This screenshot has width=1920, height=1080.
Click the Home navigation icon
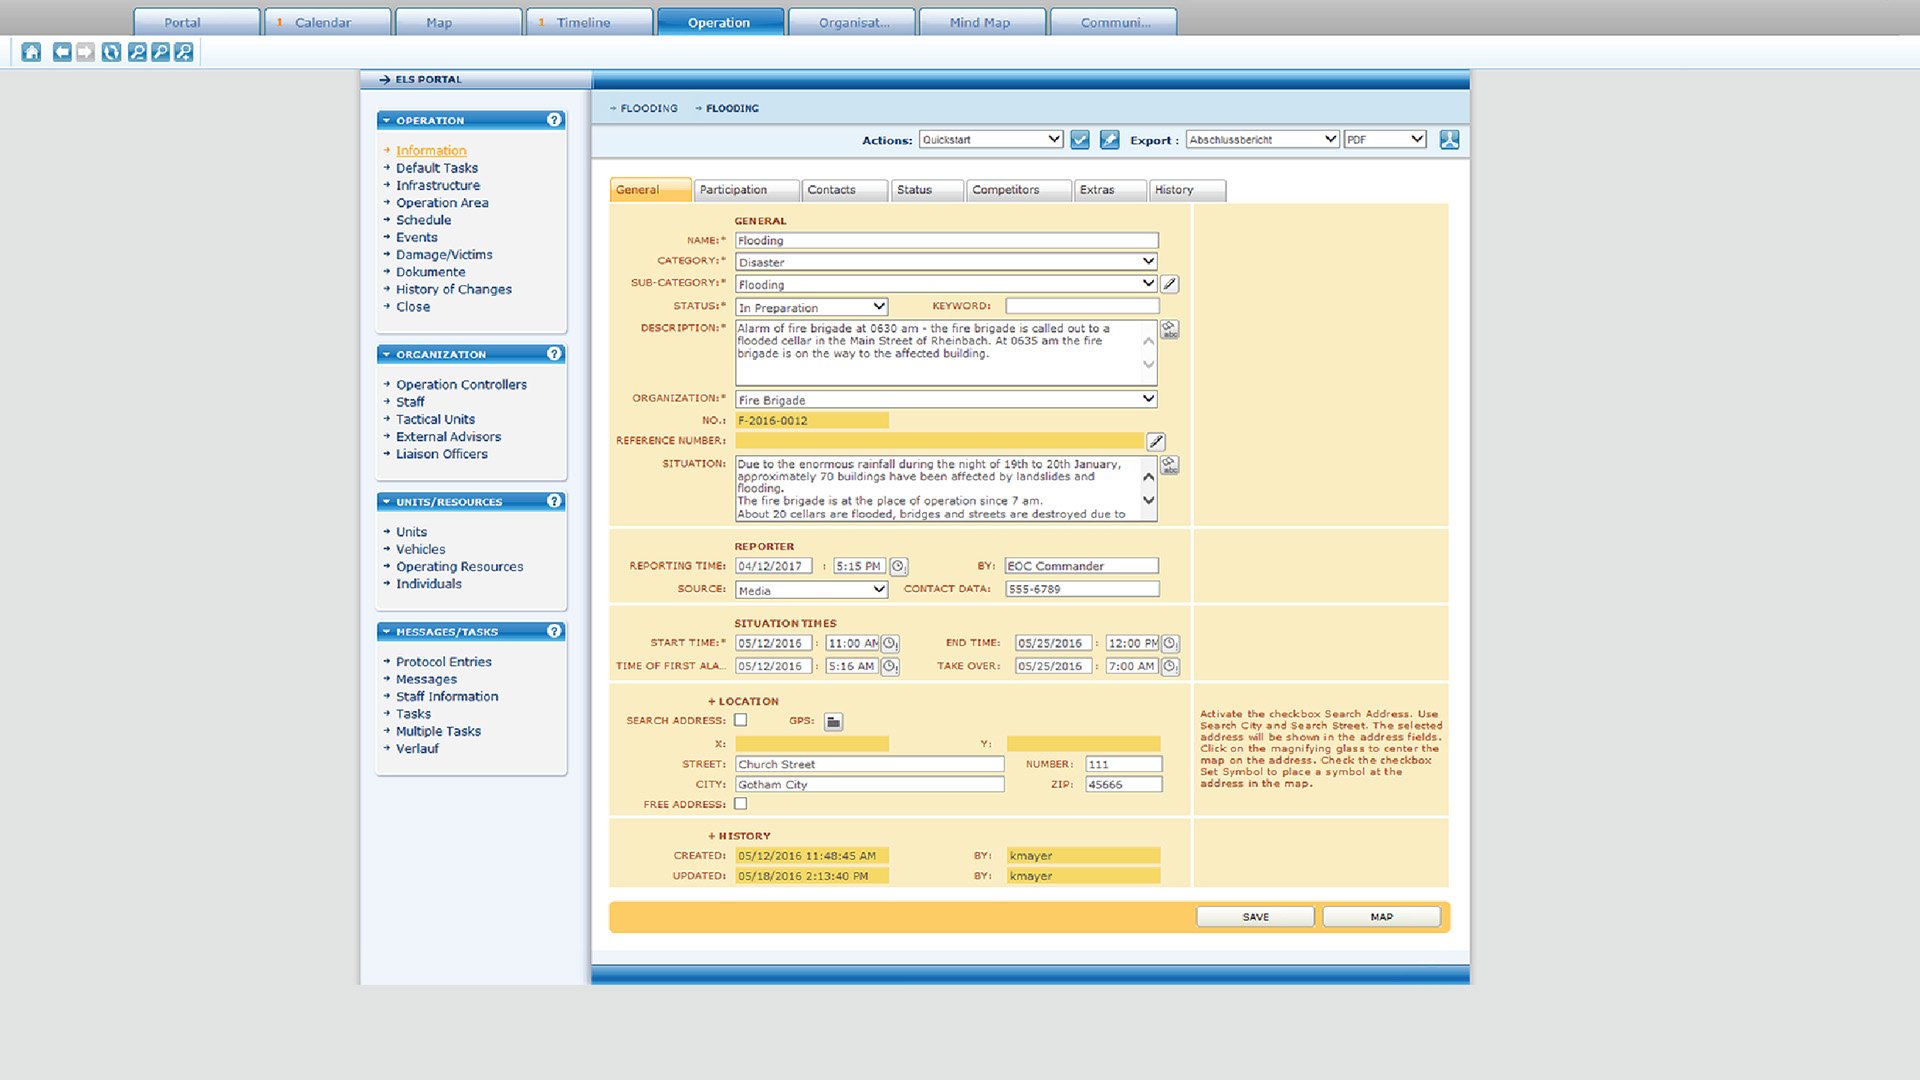click(31, 52)
